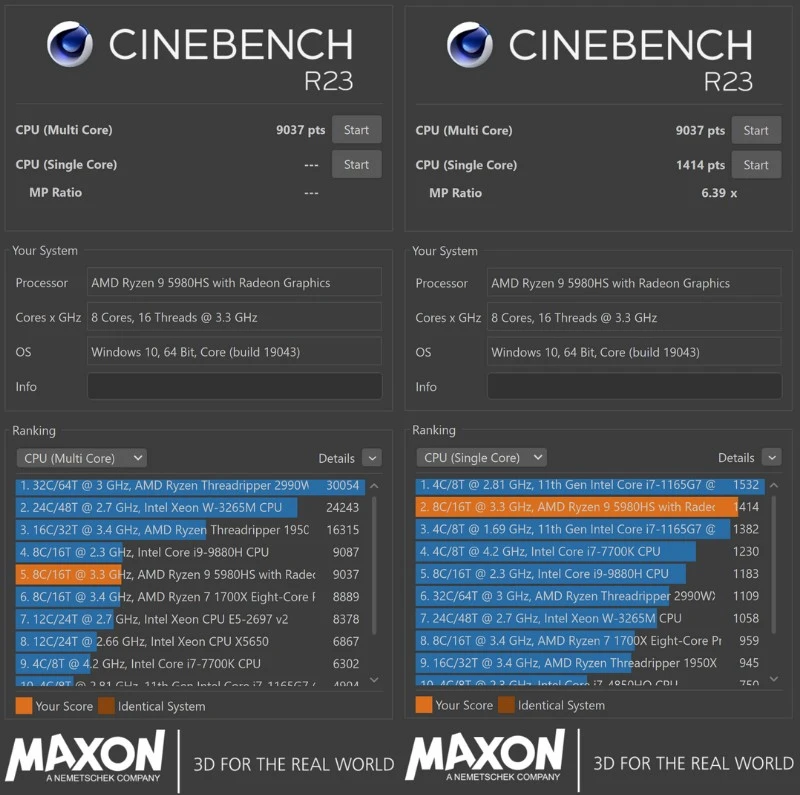Run the Multi Core test in the right window
Screen dimensions: 800x795
[756, 129]
